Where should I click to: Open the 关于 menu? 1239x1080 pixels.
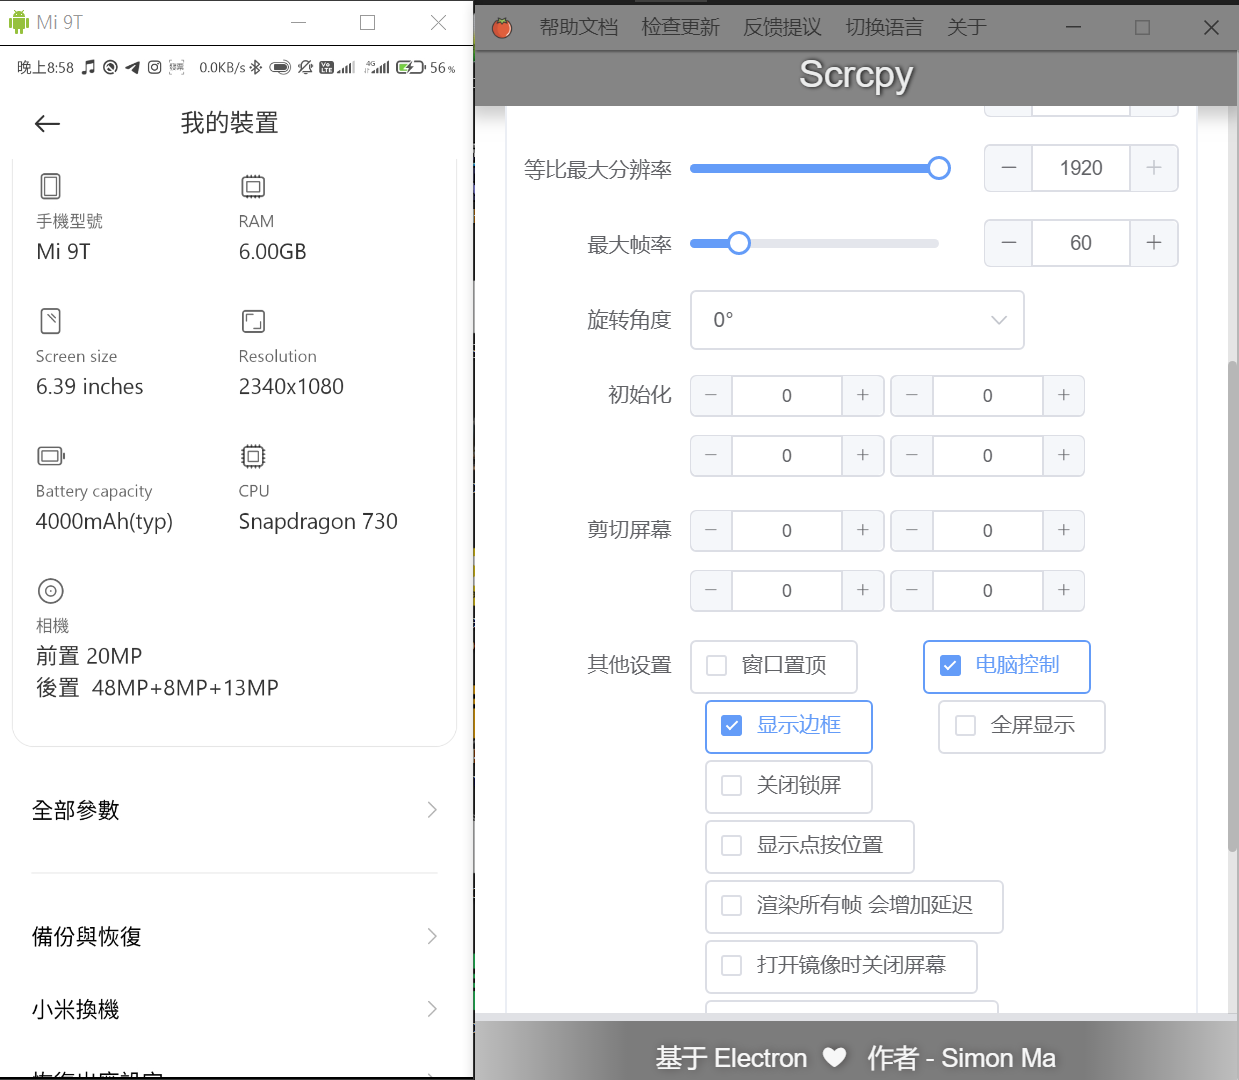coord(967,27)
